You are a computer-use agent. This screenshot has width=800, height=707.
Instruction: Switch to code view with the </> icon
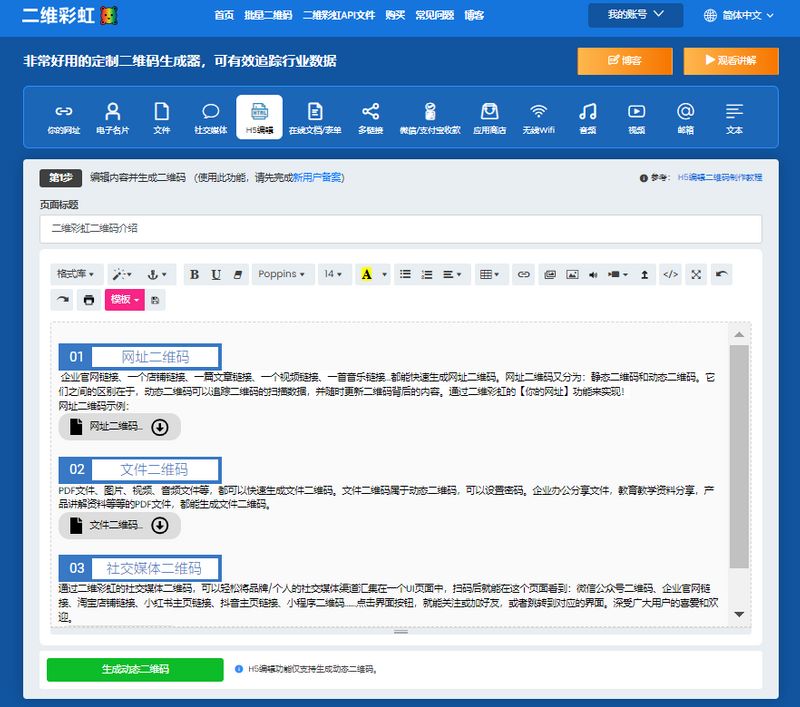[670, 274]
